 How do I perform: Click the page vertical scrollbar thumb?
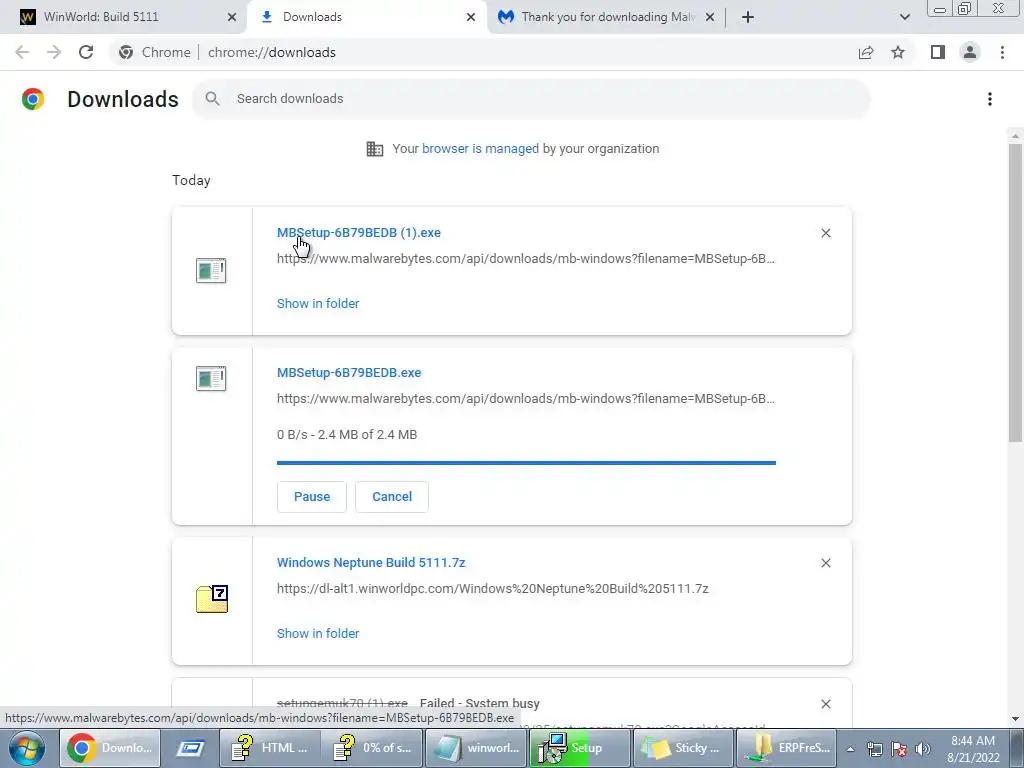coord(1015,293)
